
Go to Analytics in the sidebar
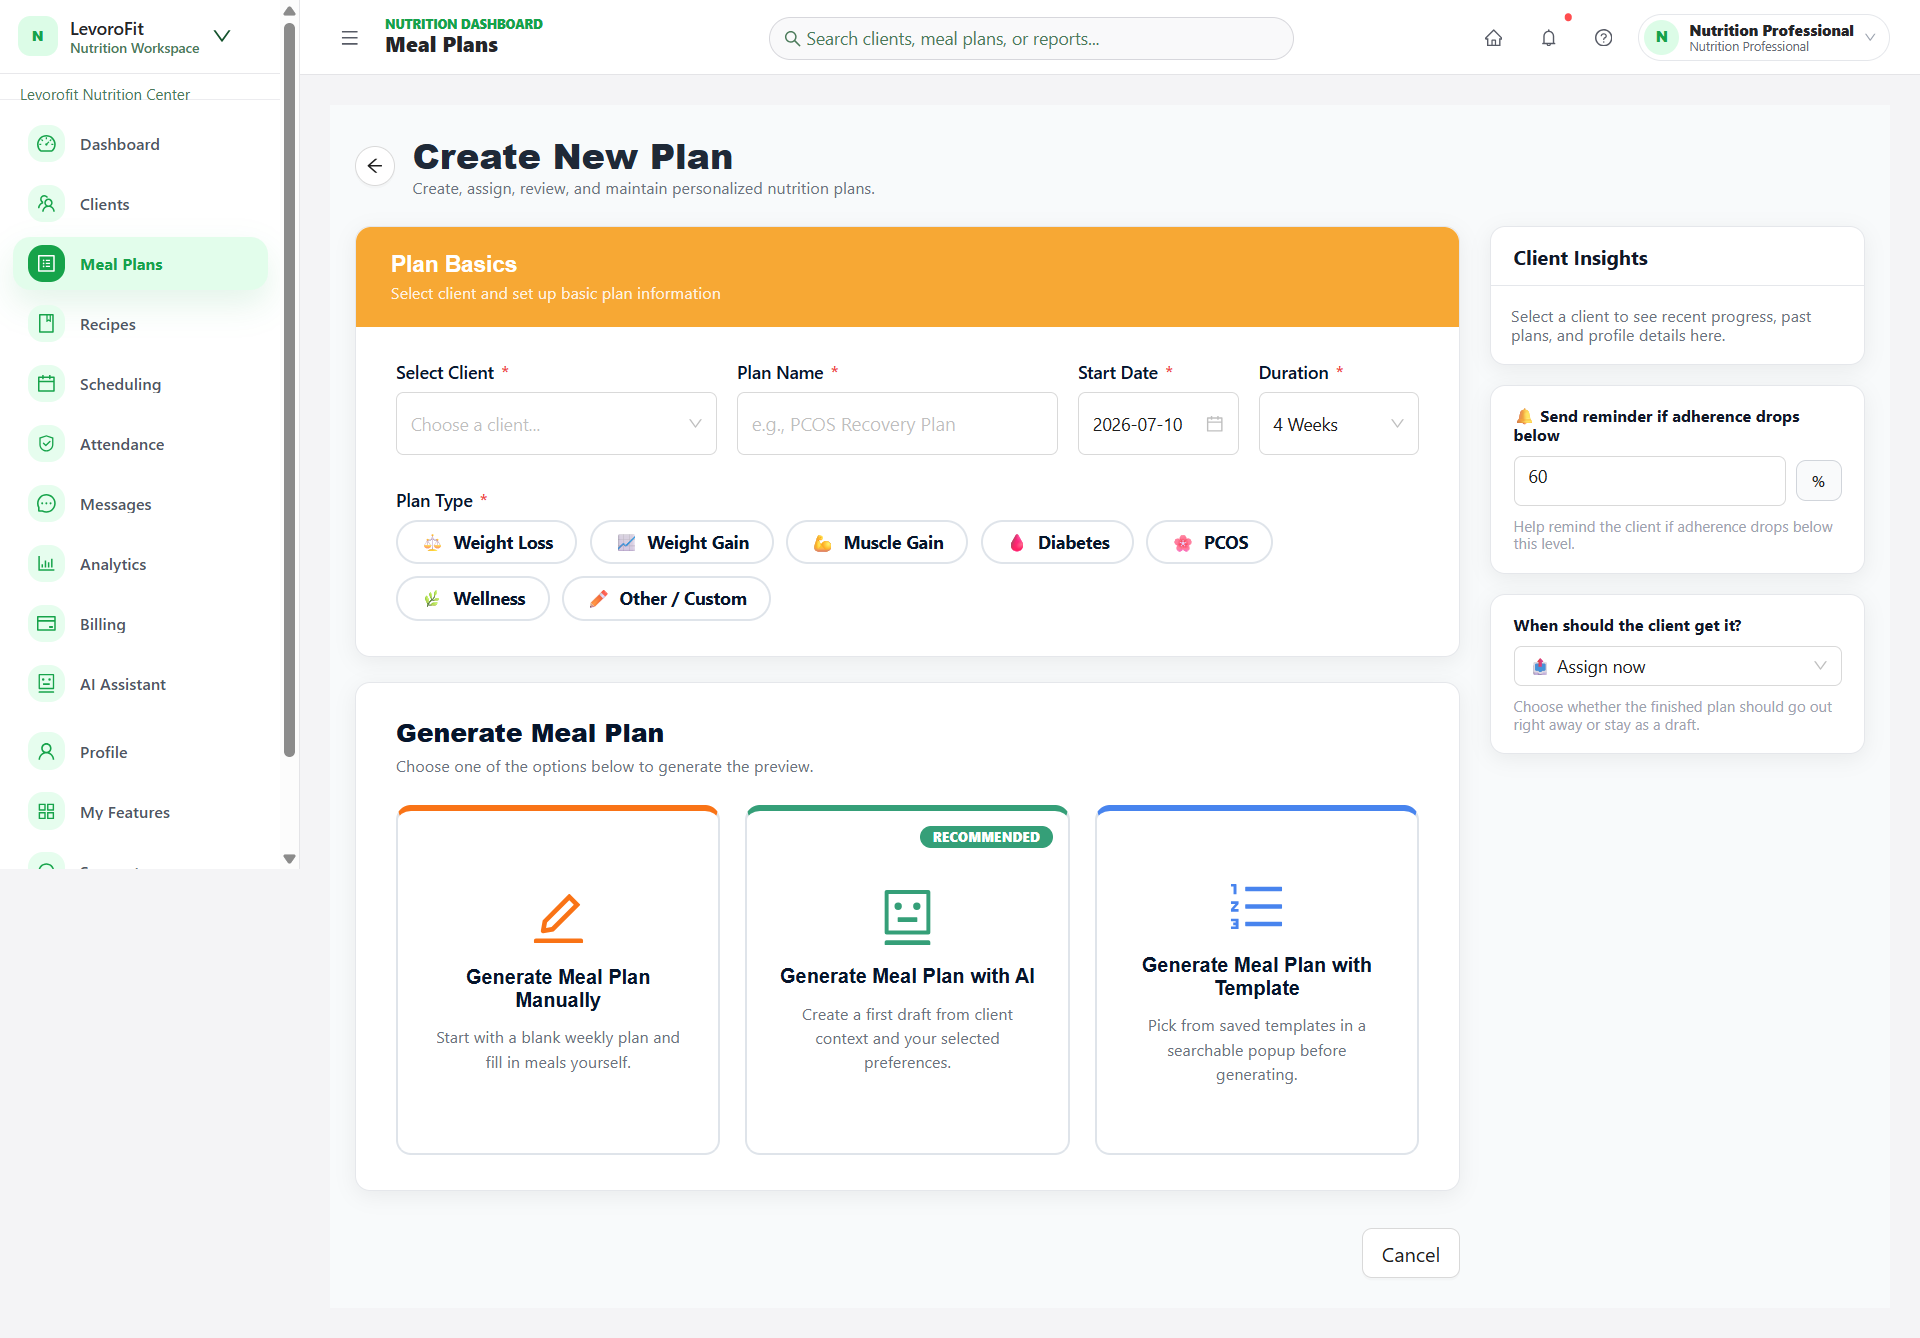coord(140,564)
